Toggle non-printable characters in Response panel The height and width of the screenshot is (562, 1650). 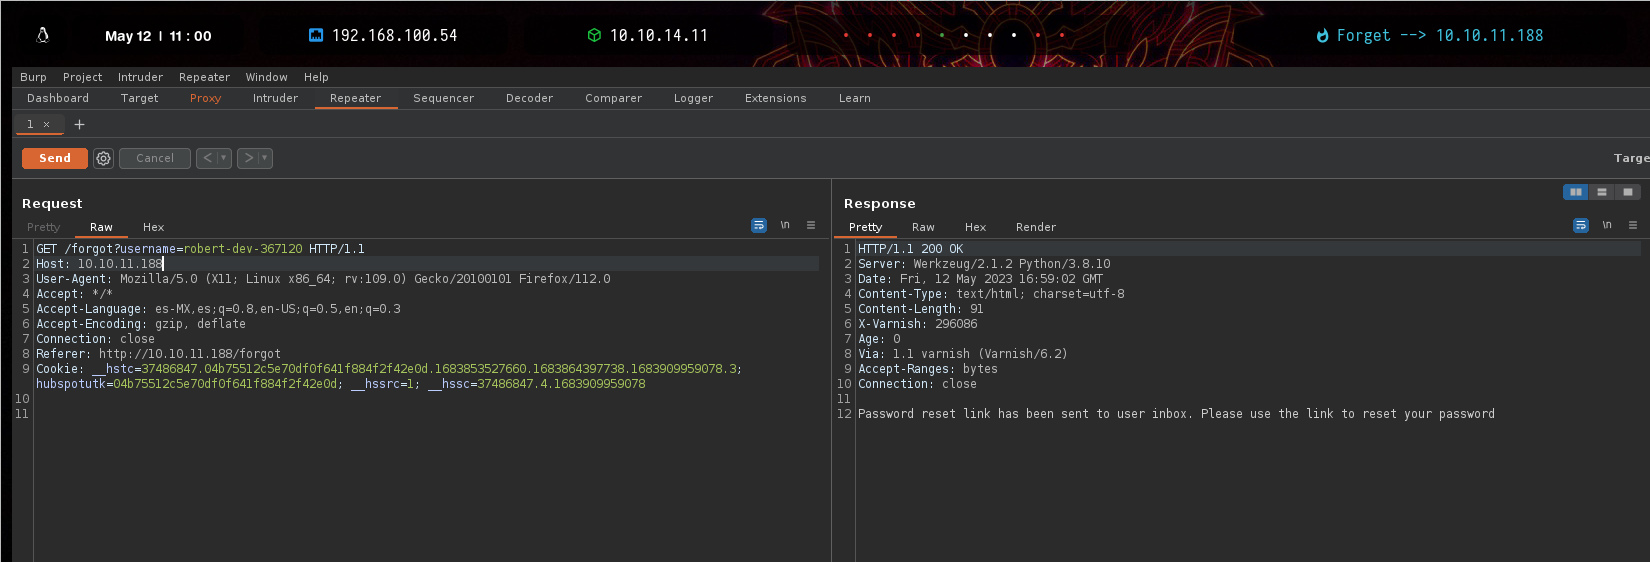(1607, 225)
